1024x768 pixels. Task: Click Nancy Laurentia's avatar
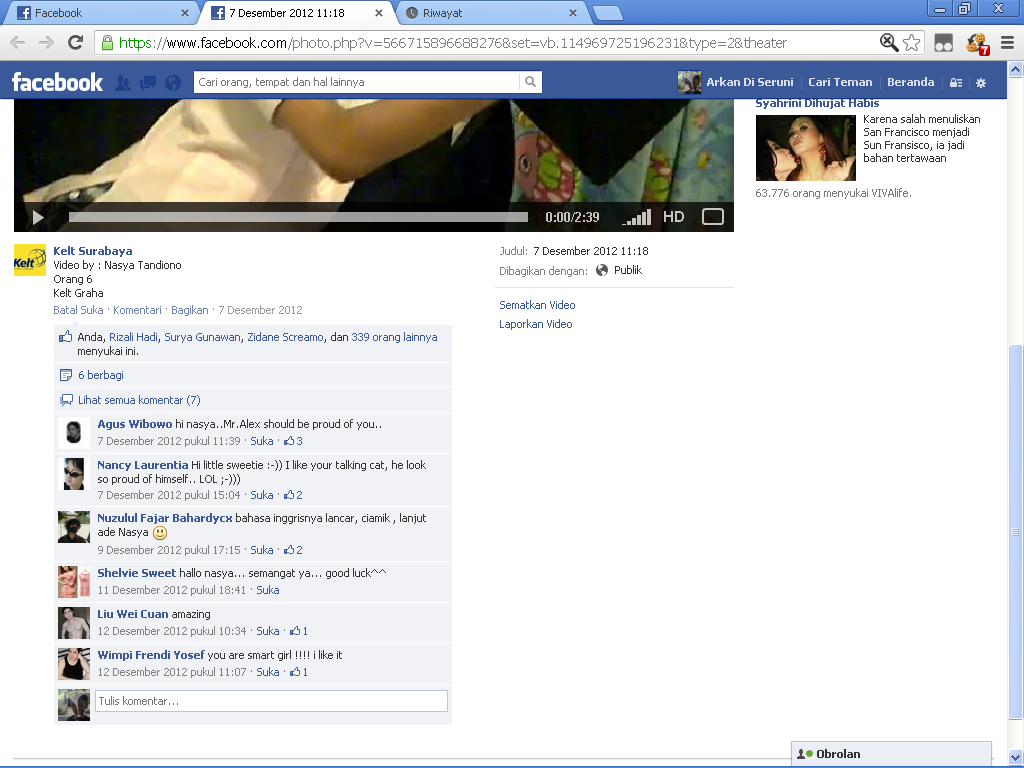pos(74,473)
